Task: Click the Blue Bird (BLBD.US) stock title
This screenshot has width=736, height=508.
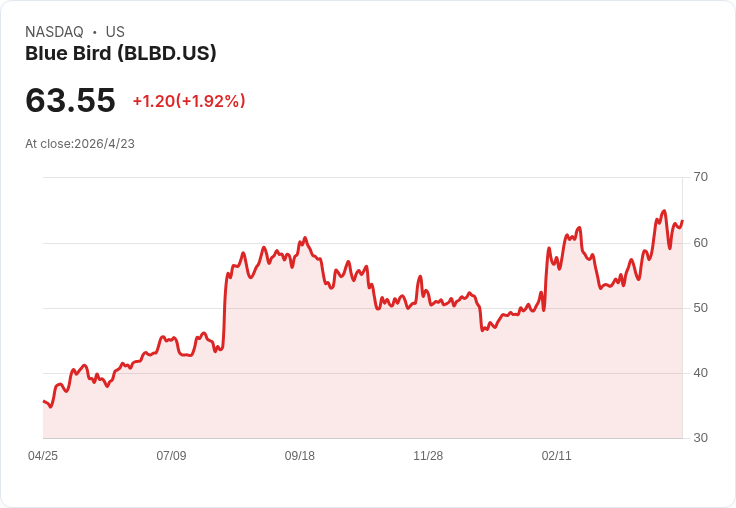Action: (121, 53)
